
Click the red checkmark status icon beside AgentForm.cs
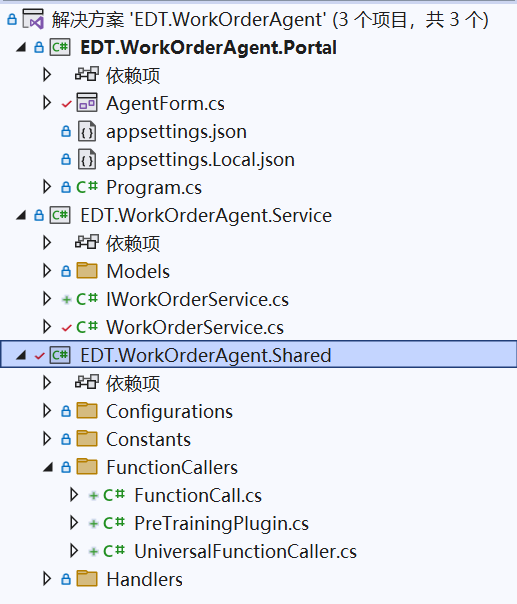[66, 104]
